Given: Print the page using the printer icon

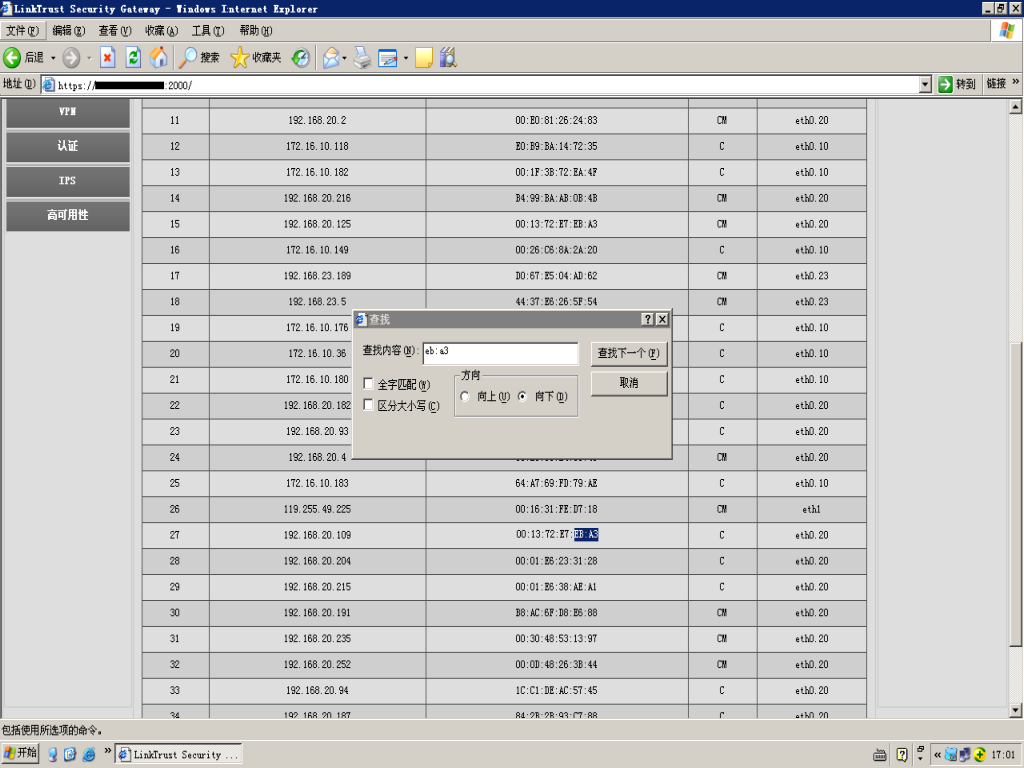Looking at the screenshot, I should (362, 58).
